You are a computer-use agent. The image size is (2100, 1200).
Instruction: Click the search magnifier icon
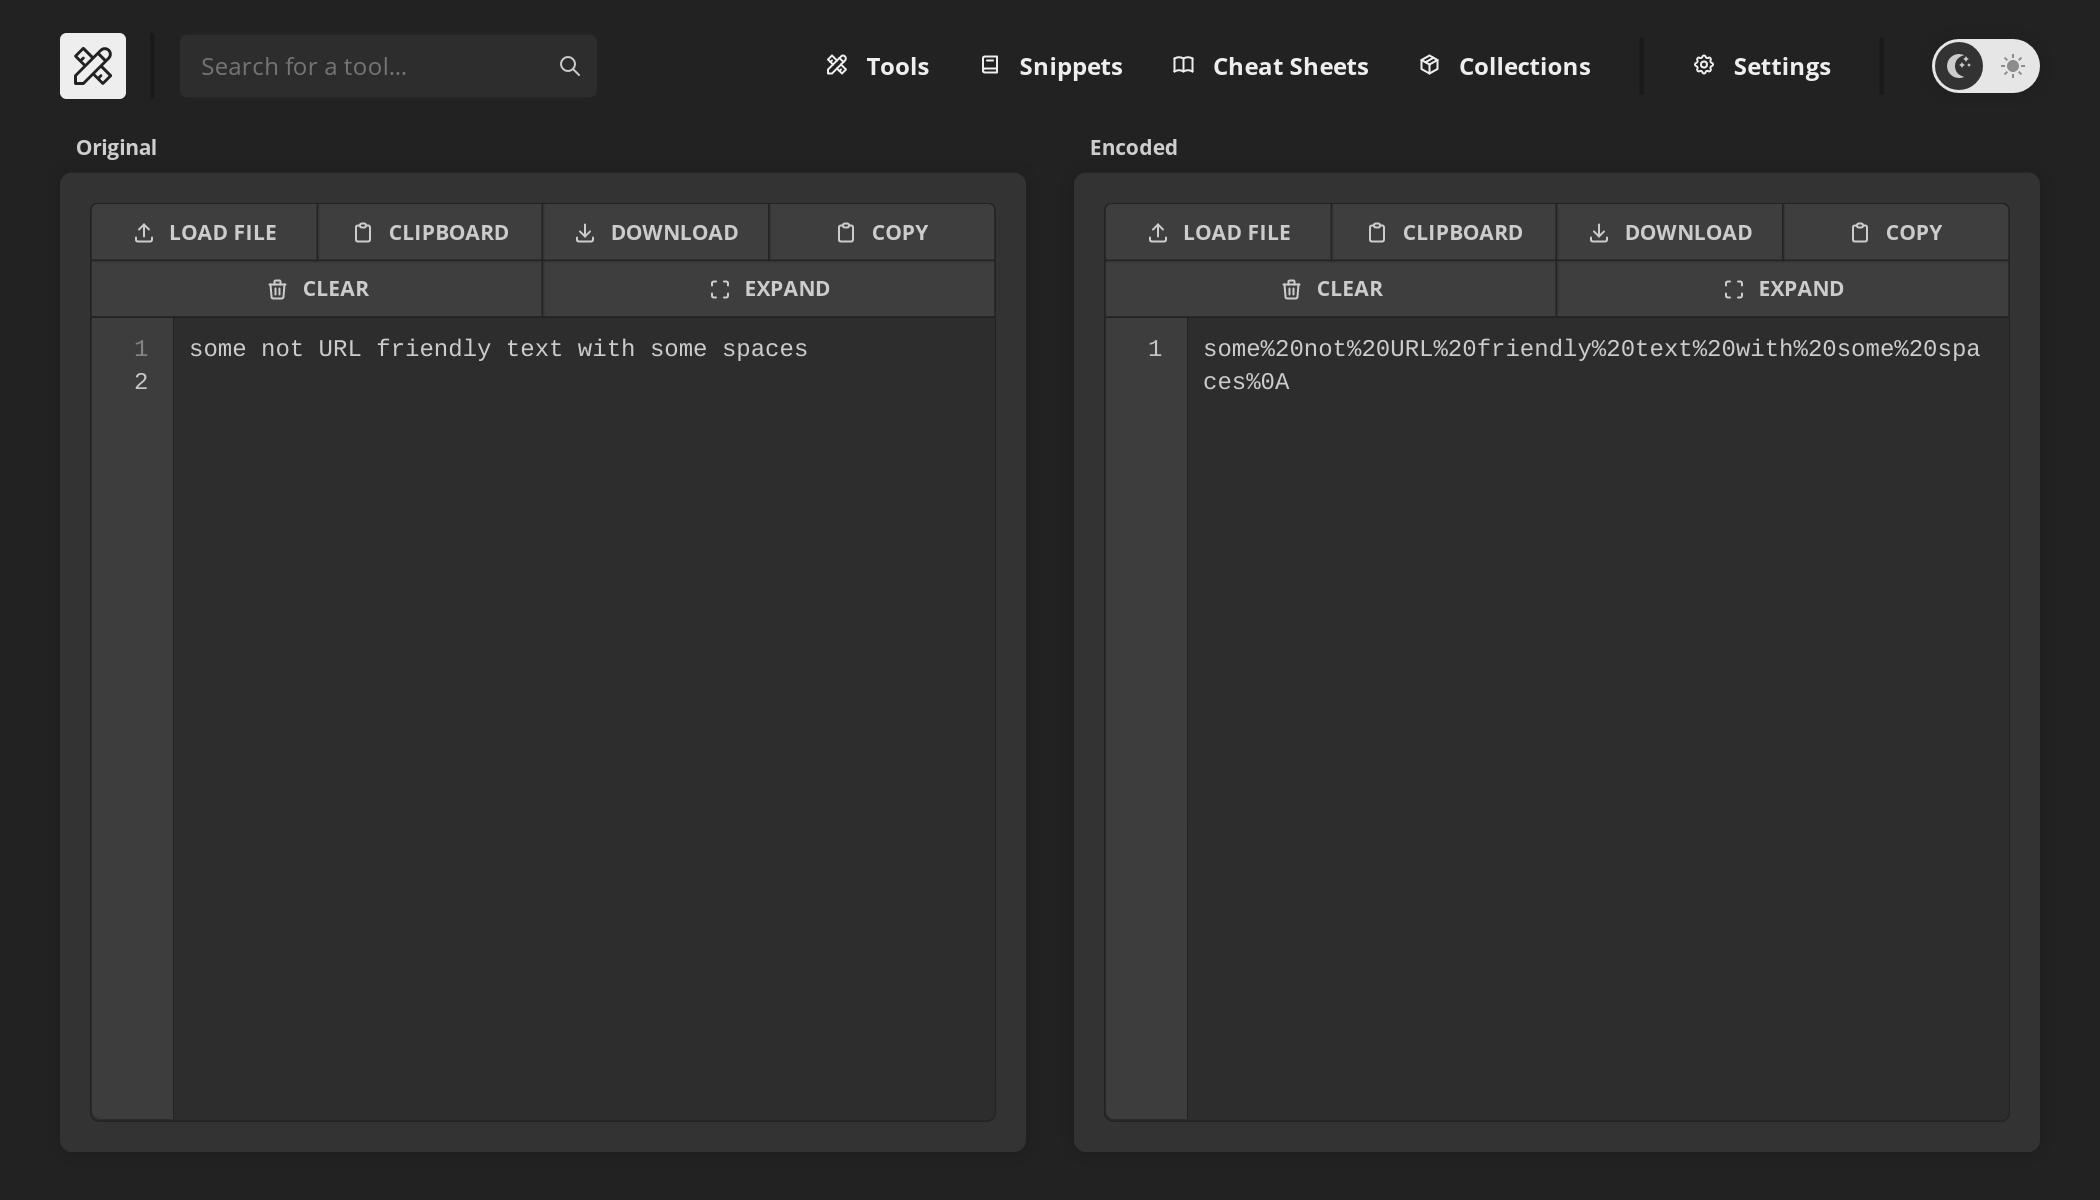569,66
